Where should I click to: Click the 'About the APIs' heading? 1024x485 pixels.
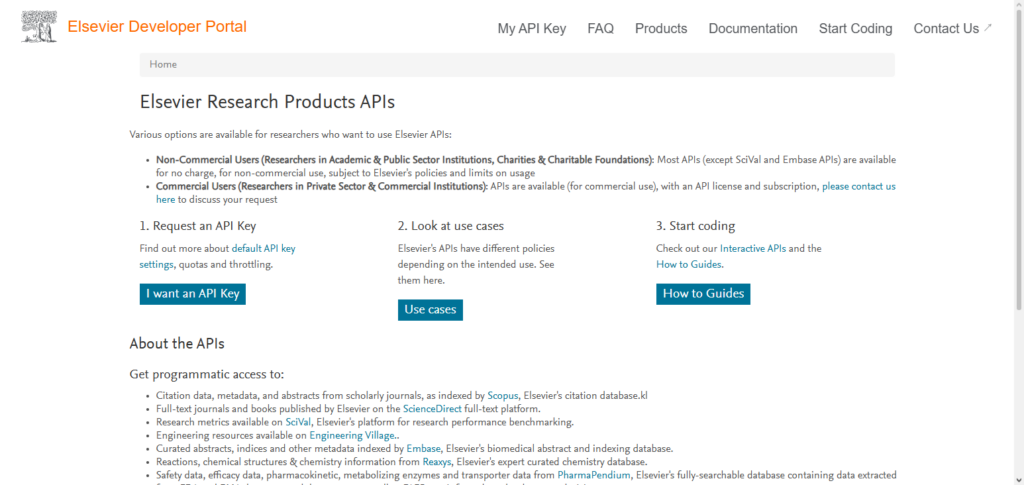coord(177,343)
